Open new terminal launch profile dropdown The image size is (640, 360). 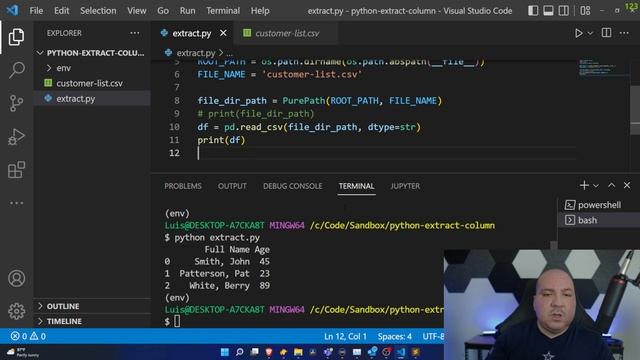[x=596, y=186]
